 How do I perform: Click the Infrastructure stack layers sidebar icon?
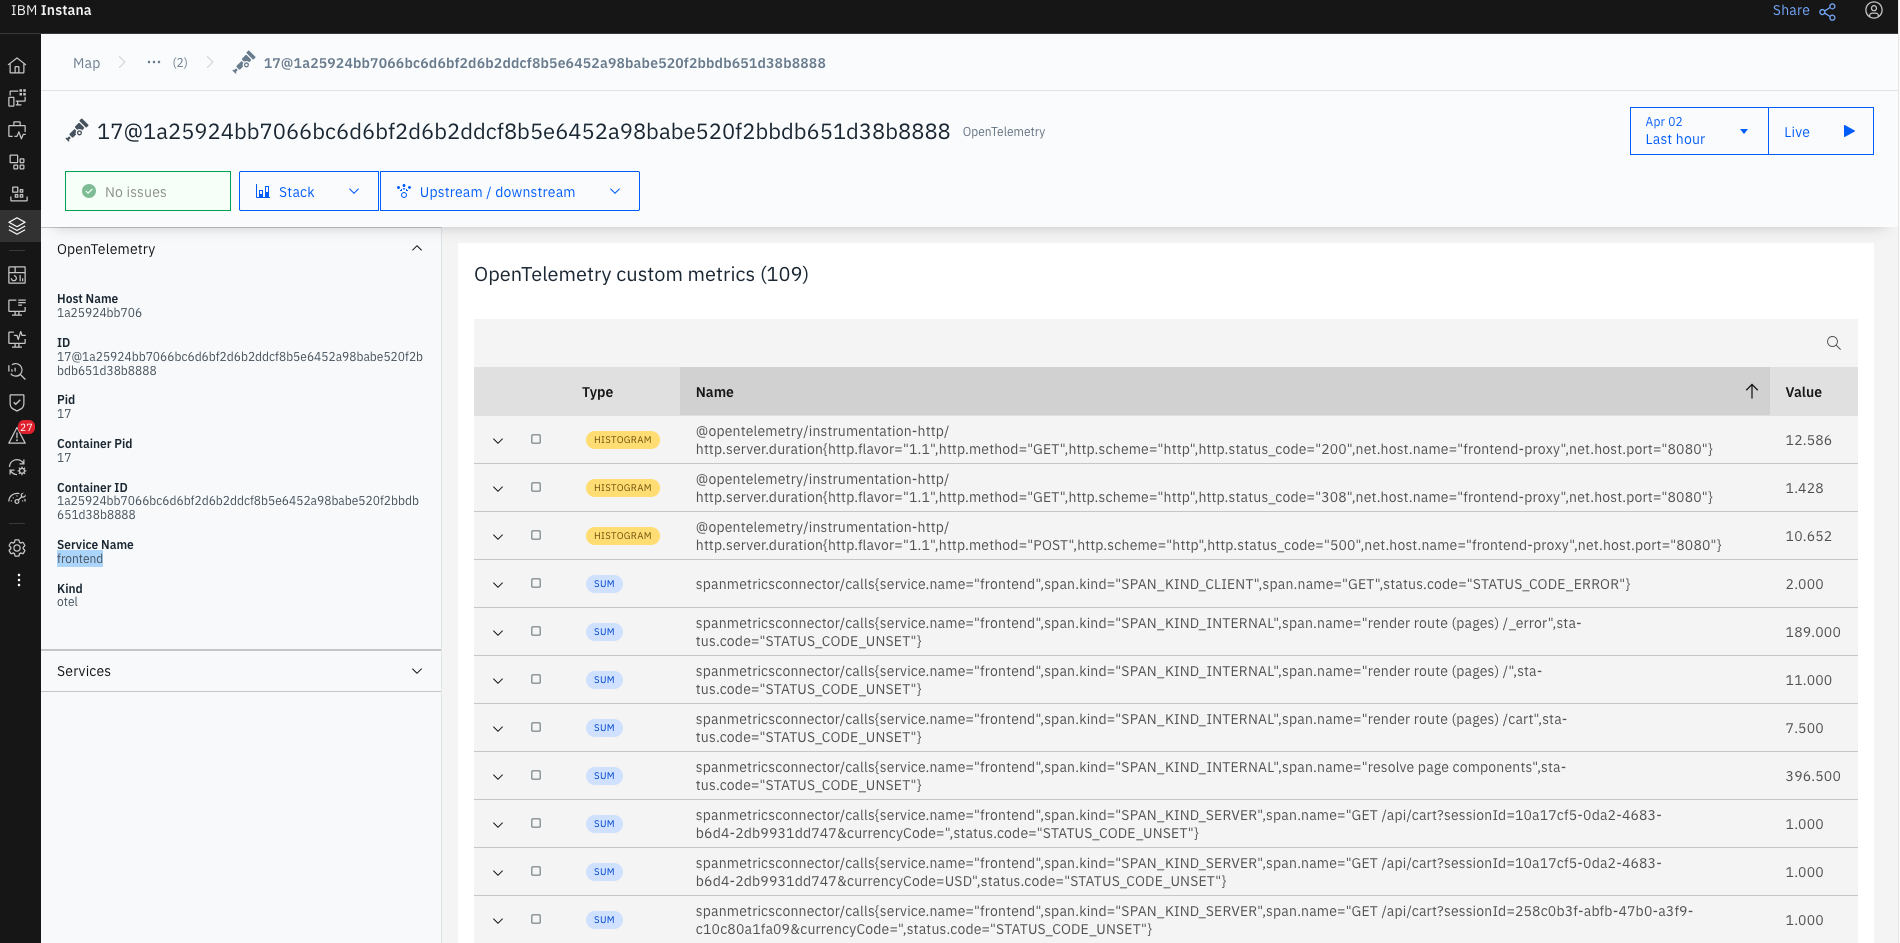(17, 226)
